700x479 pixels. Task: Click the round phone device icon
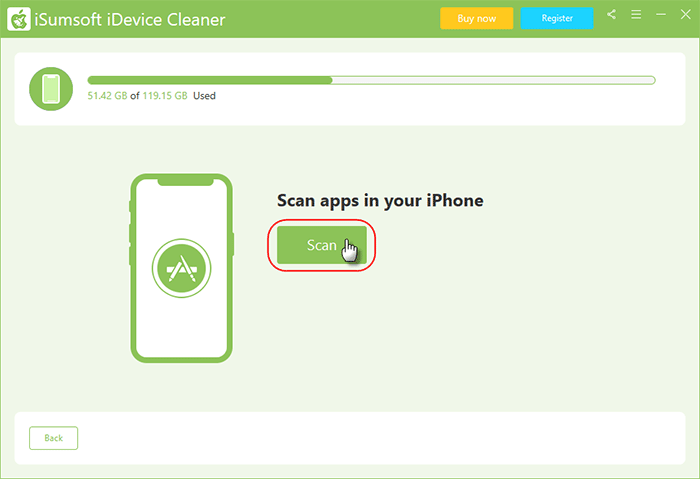[x=51, y=89]
